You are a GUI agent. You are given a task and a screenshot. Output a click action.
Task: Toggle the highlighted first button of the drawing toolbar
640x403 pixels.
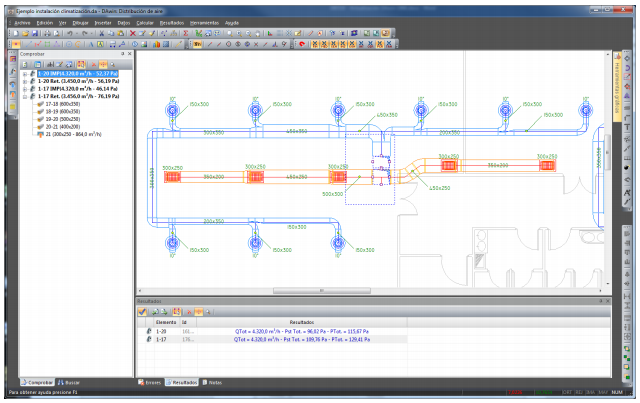[x=16, y=44]
